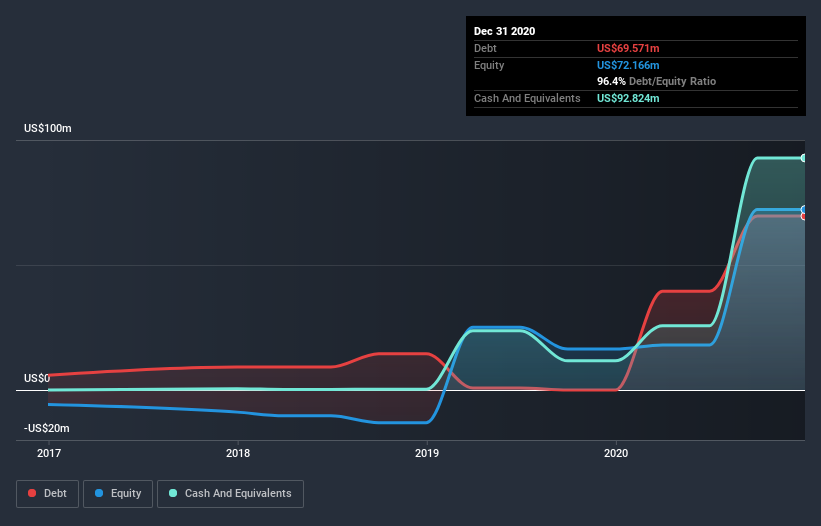Click the blue Equity endpoint marker on the chart
The width and height of the screenshot is (821, 526).
tap(803, 209)
